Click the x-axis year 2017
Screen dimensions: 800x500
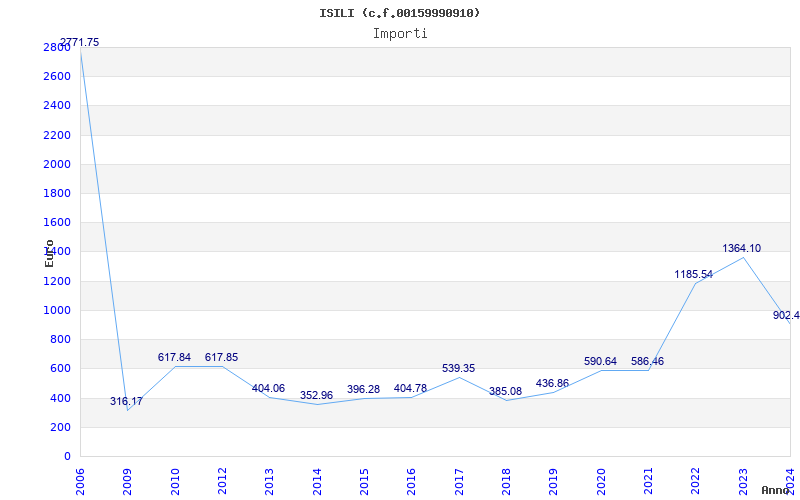pyautogui.click(x=459, y=481)
